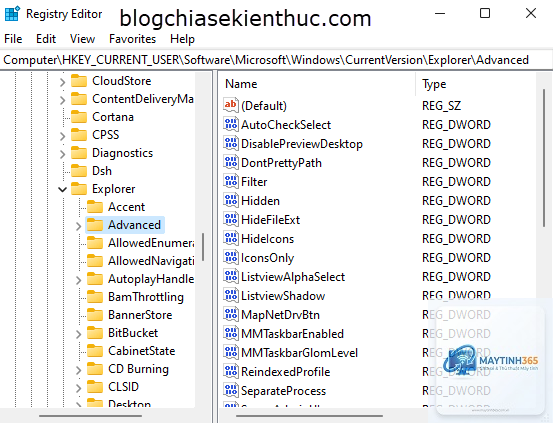Click the MMTaskbarGlomLevel DWORD icon

[x=231, y=353]
